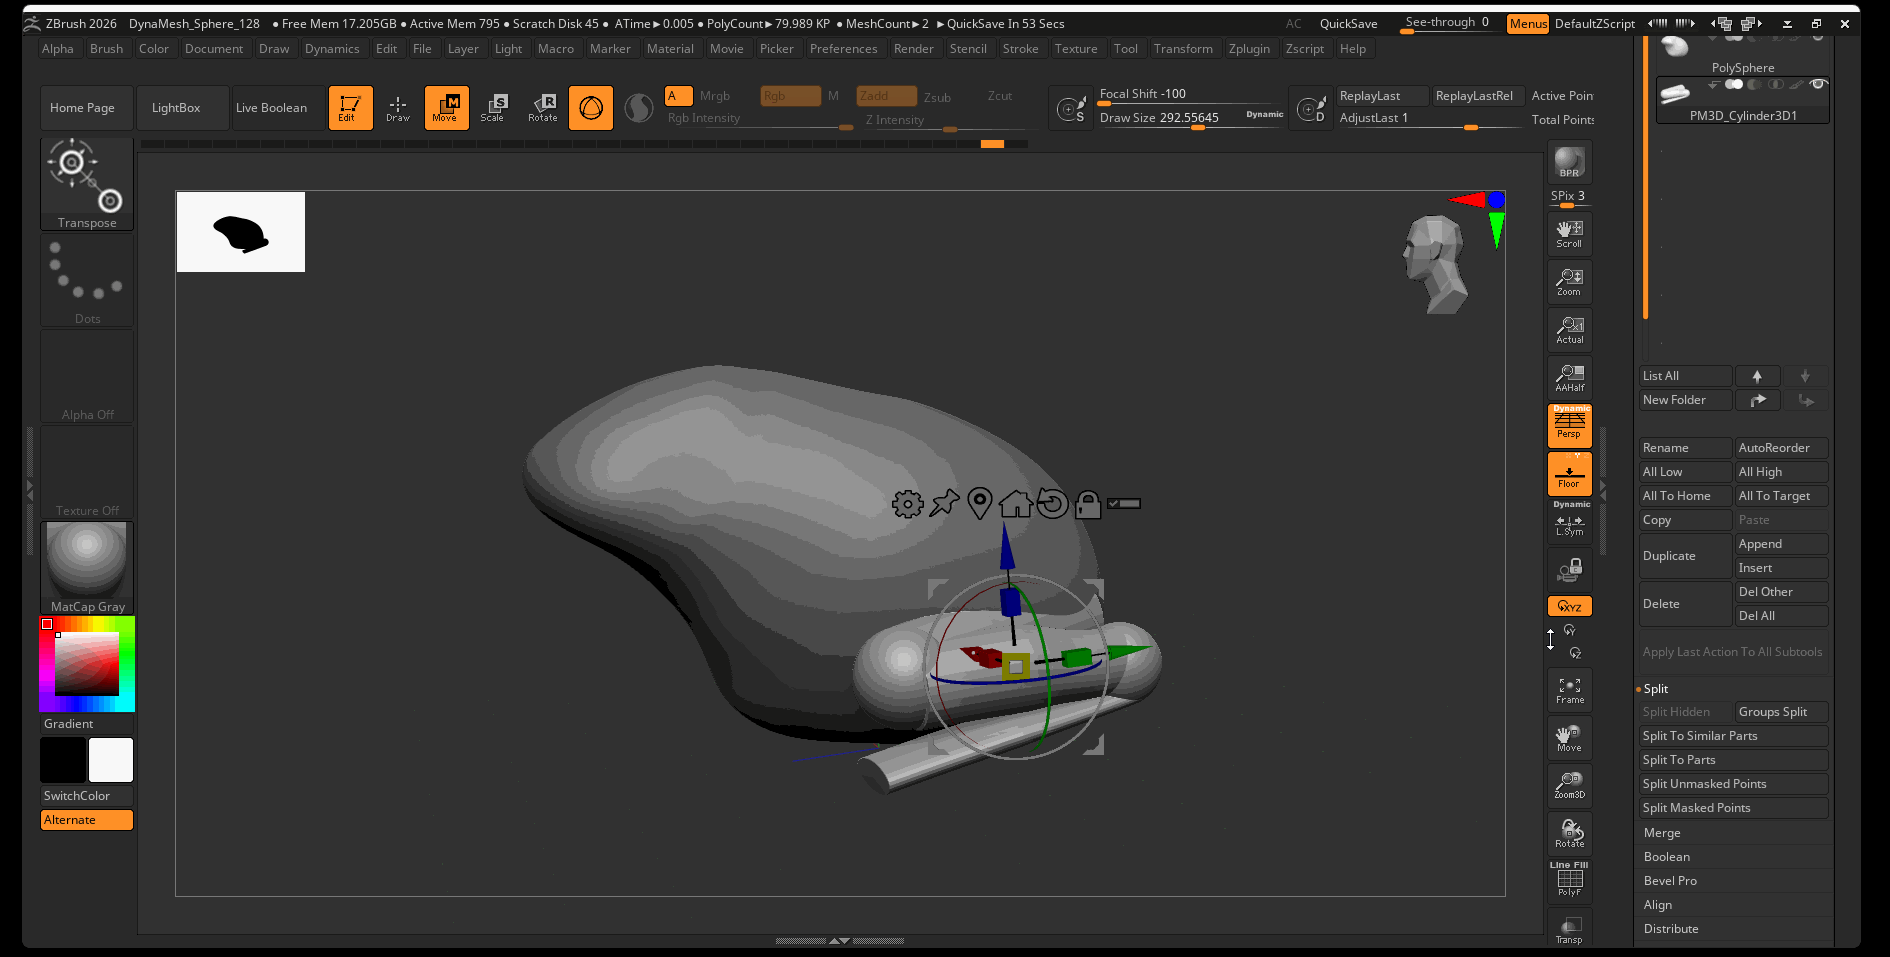Open the Preferences menu

coord(843,49)
